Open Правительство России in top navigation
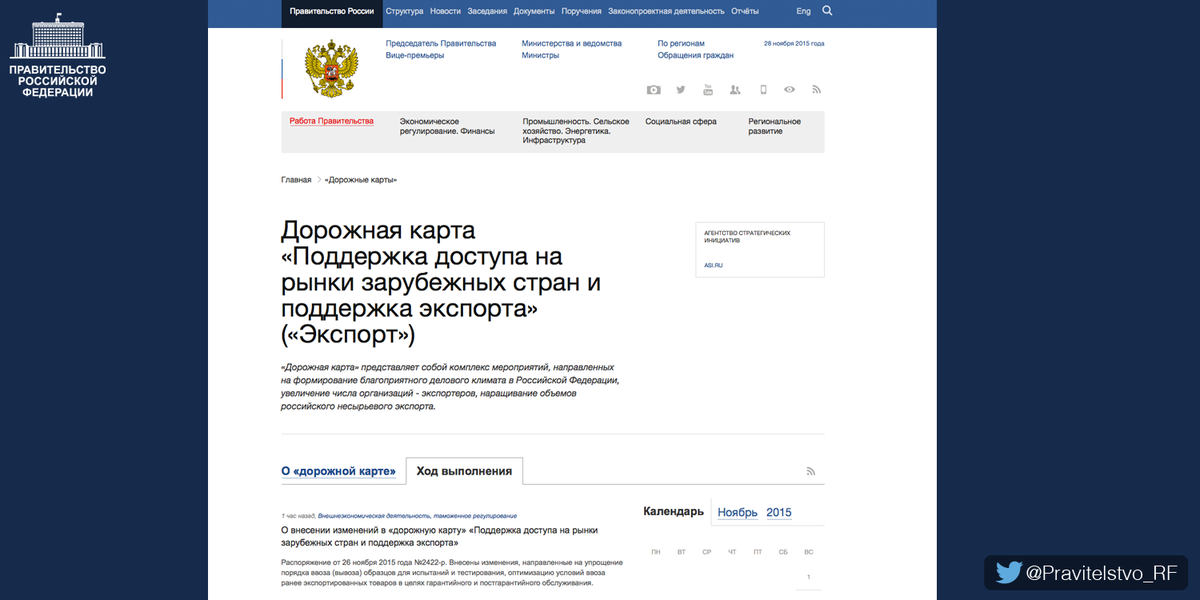The image size is (1200, 600). (x=332, y=11)
